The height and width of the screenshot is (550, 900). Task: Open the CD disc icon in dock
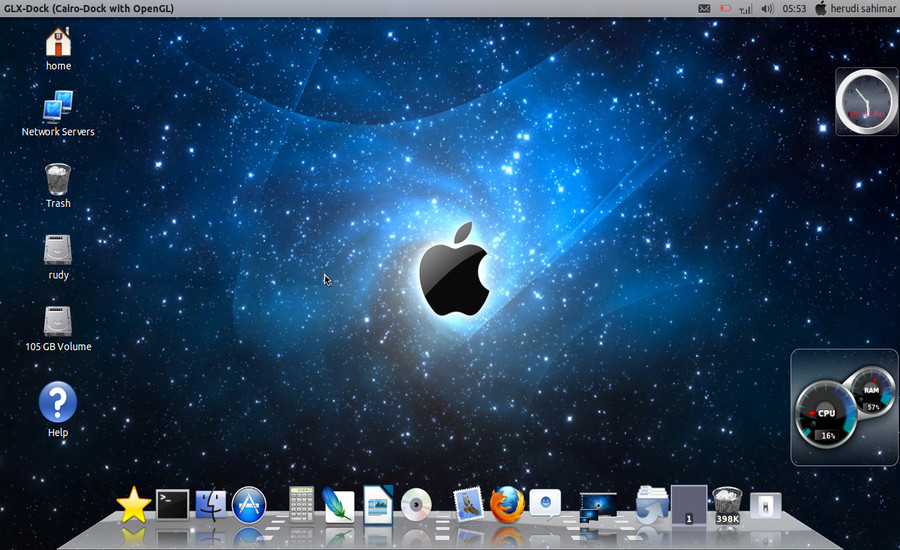416,505
